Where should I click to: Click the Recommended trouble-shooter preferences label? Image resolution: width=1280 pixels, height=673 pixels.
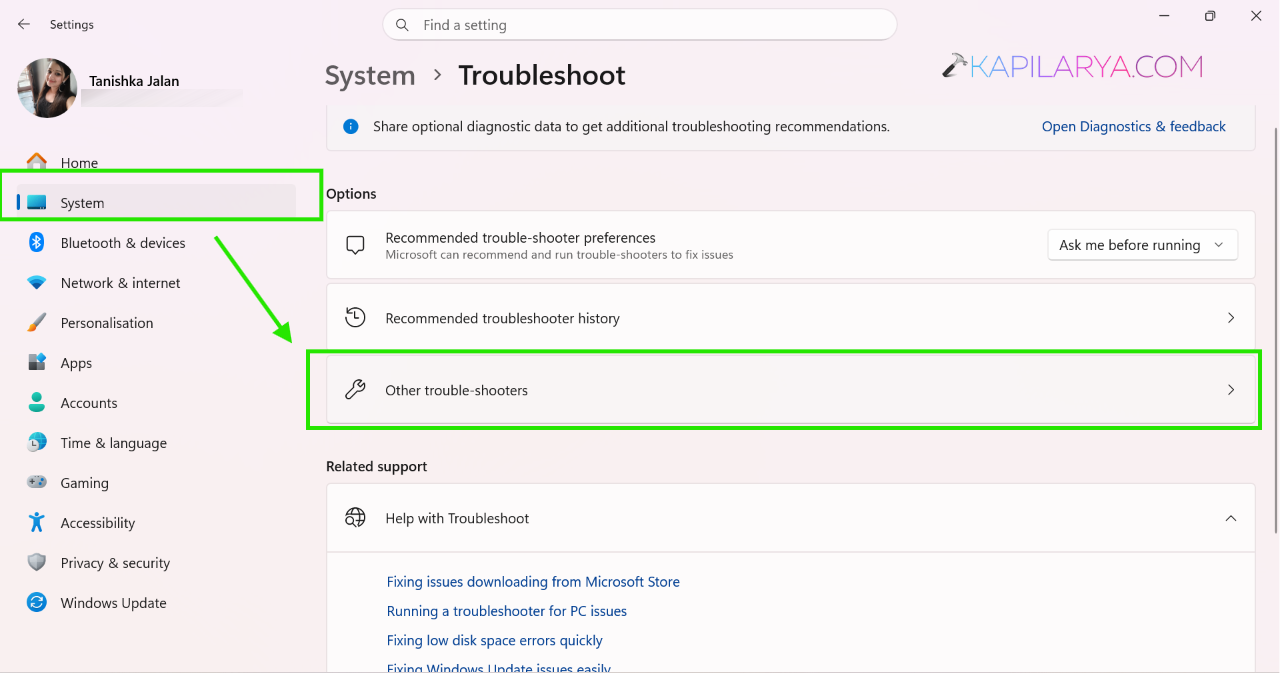pos(520,238)
